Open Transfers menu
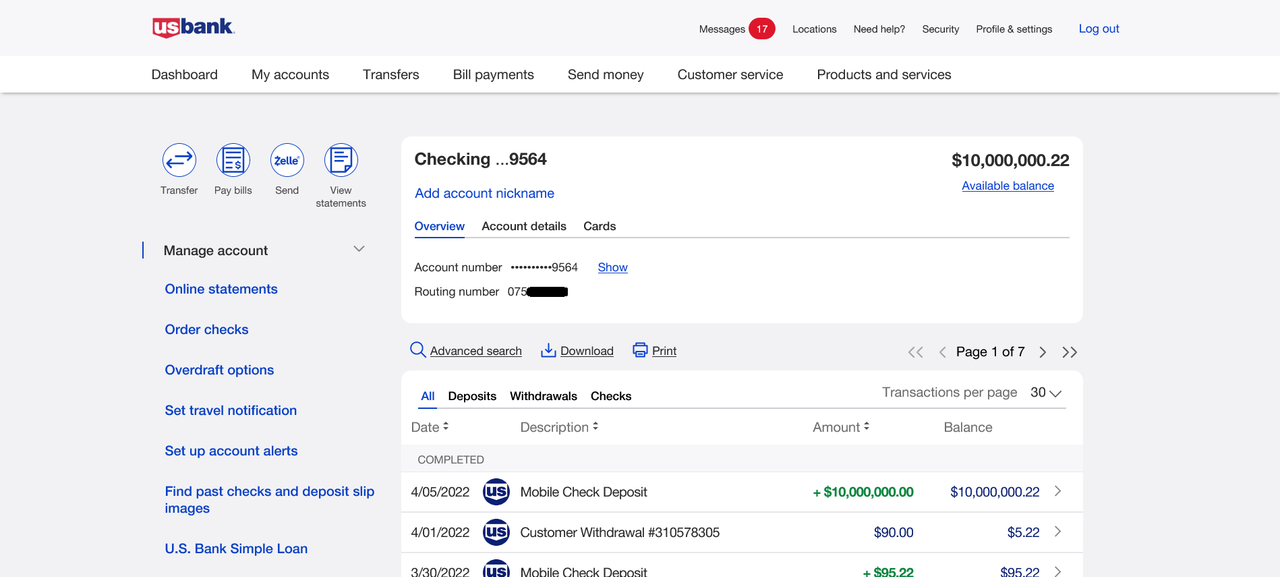The image size is (1280, 577). 391,74
